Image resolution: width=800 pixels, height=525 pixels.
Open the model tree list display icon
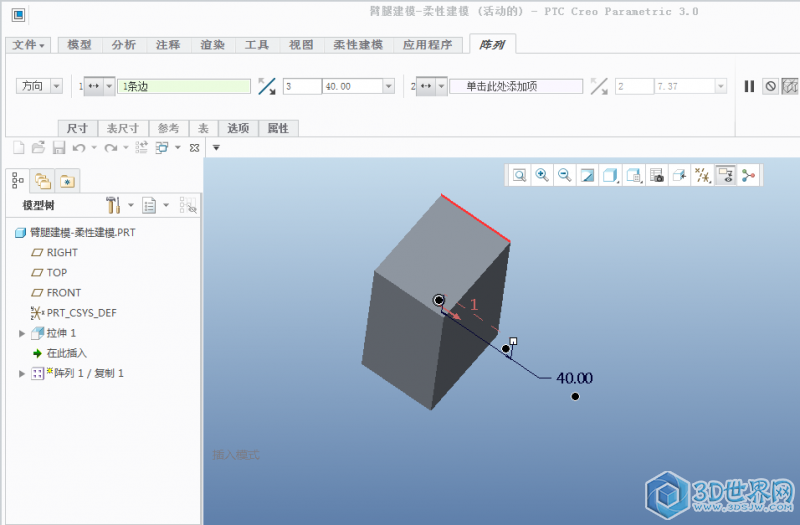(x=149, y=206)
